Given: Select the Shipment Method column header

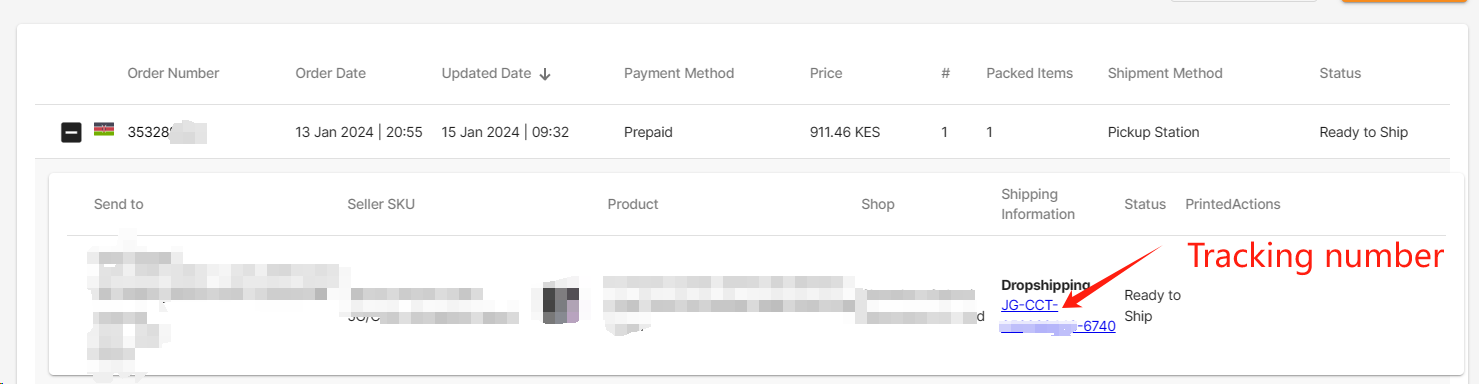Looking at the screenshot, I should (1165, 73).
